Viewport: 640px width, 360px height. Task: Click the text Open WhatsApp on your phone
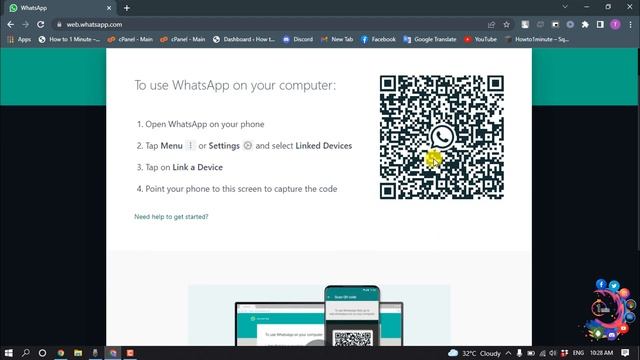(x=205, y=124)
